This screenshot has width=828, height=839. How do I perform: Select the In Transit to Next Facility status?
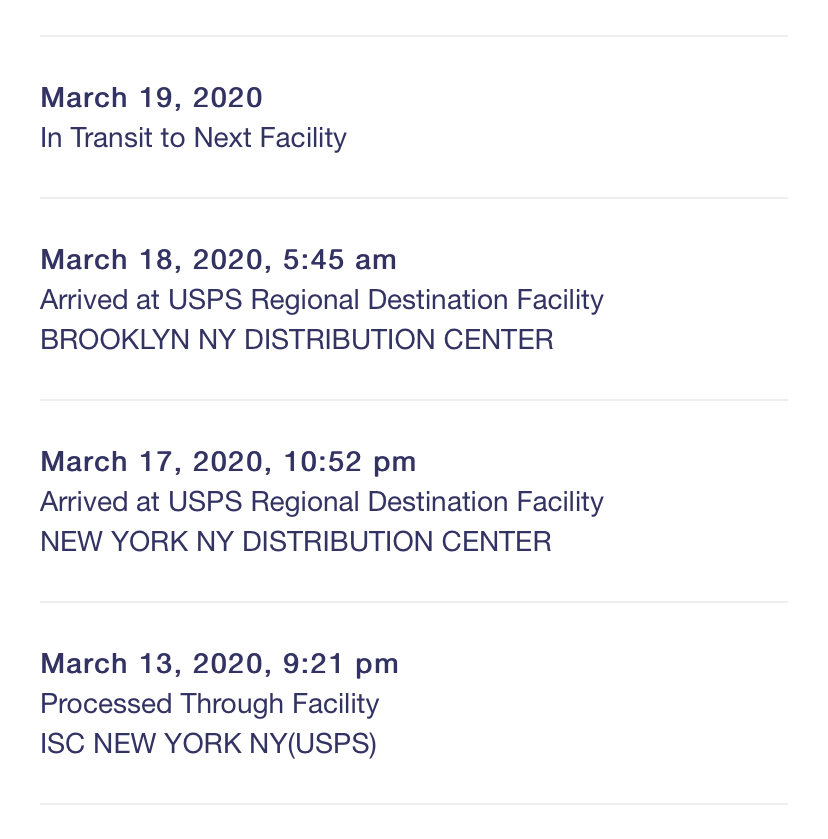tap(193, 138)
